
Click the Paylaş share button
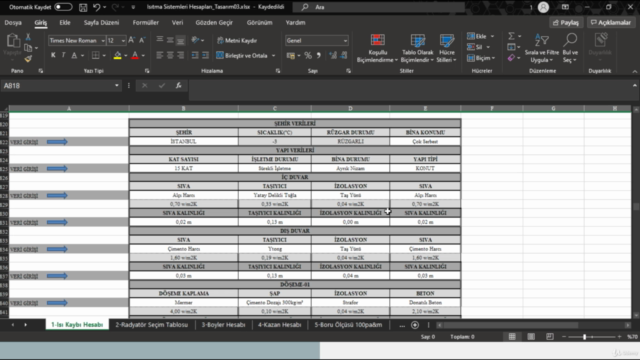pos(566,22)
